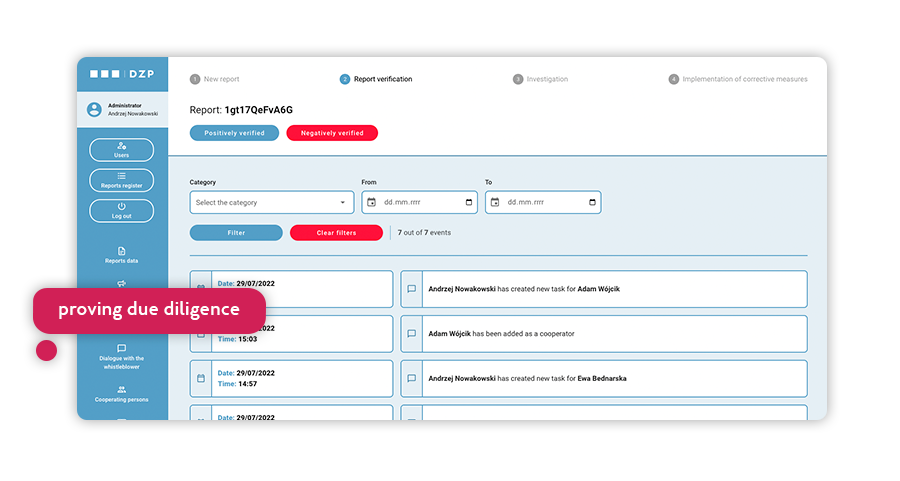Click the DZP logo
Image resolution: width=900 pixels, height=481 pixels.
pos(121,74)
